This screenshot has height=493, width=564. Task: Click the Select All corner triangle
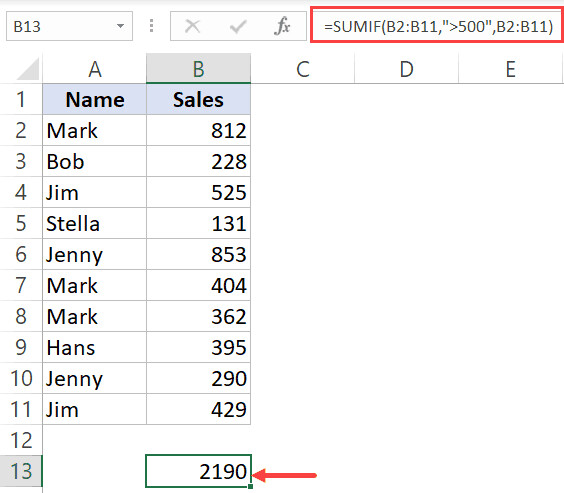(x=28, y=68)
